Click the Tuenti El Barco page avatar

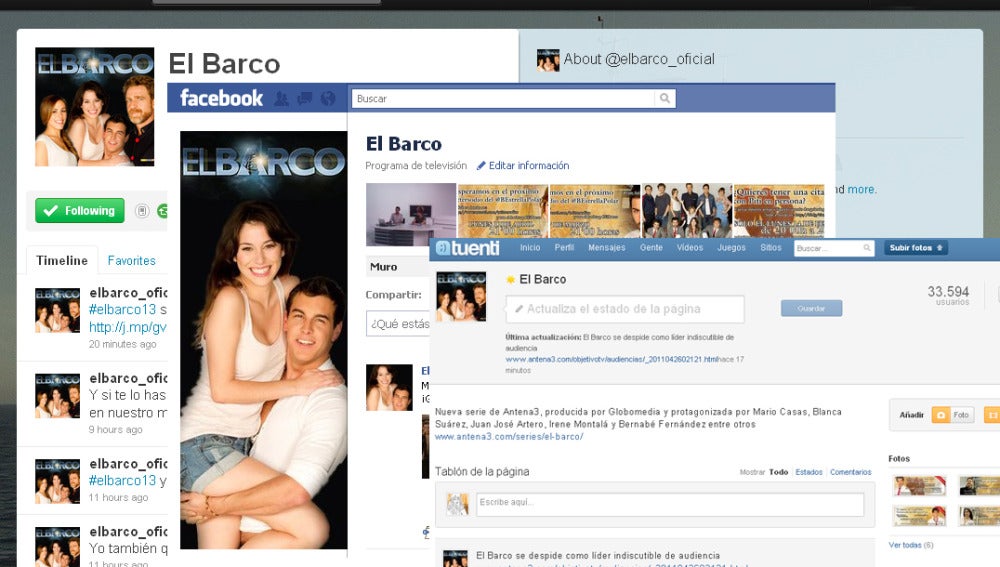[461, 296]
